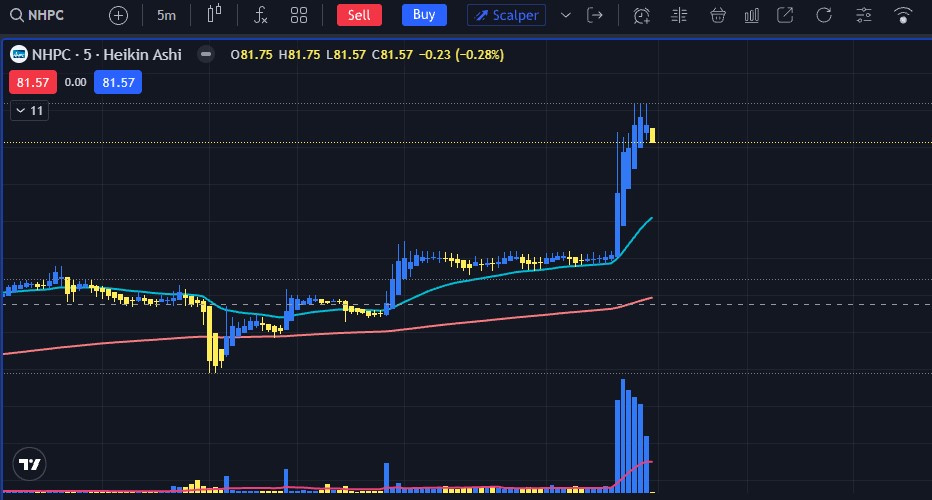Click the −0.23 (−0.28%) change text
This screenshot has height=500, width=932.
click(461, 55)
